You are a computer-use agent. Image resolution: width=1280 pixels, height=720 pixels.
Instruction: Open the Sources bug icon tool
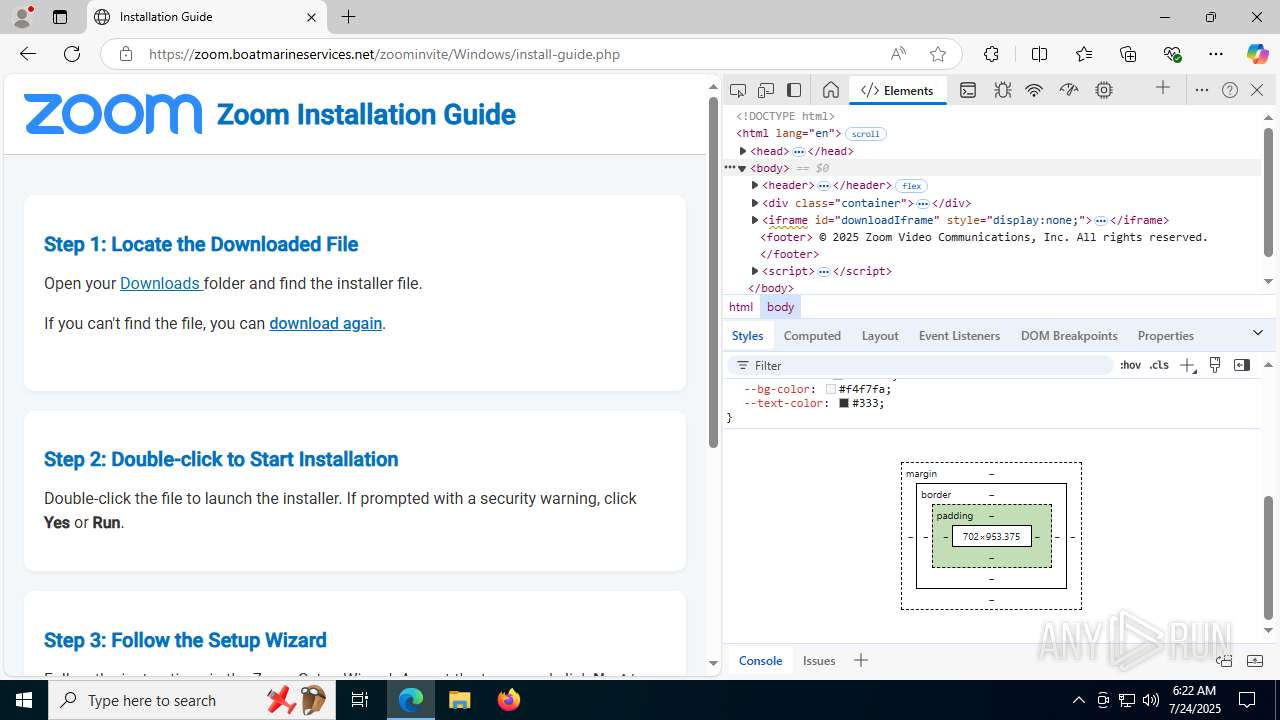[x=1002, y=90]
